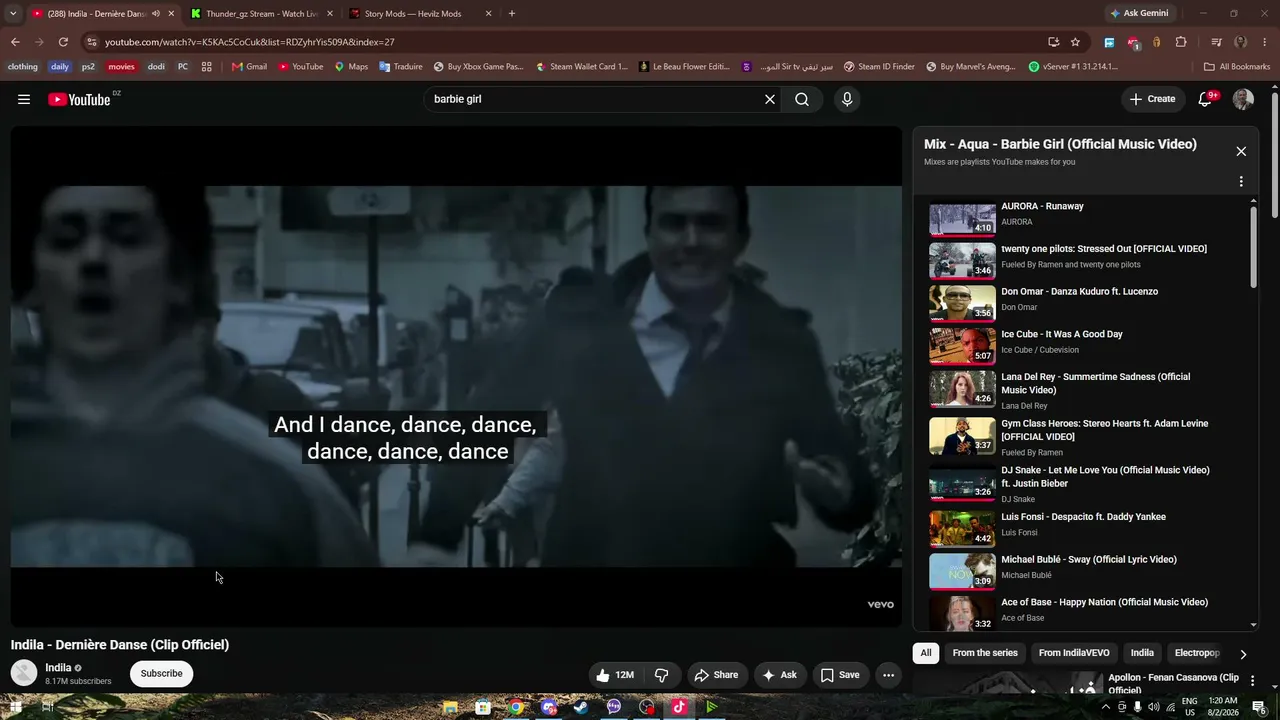This screenshot has width=1280, height=720.
Task: Reload the YouTube page
Action: [63, 42]
